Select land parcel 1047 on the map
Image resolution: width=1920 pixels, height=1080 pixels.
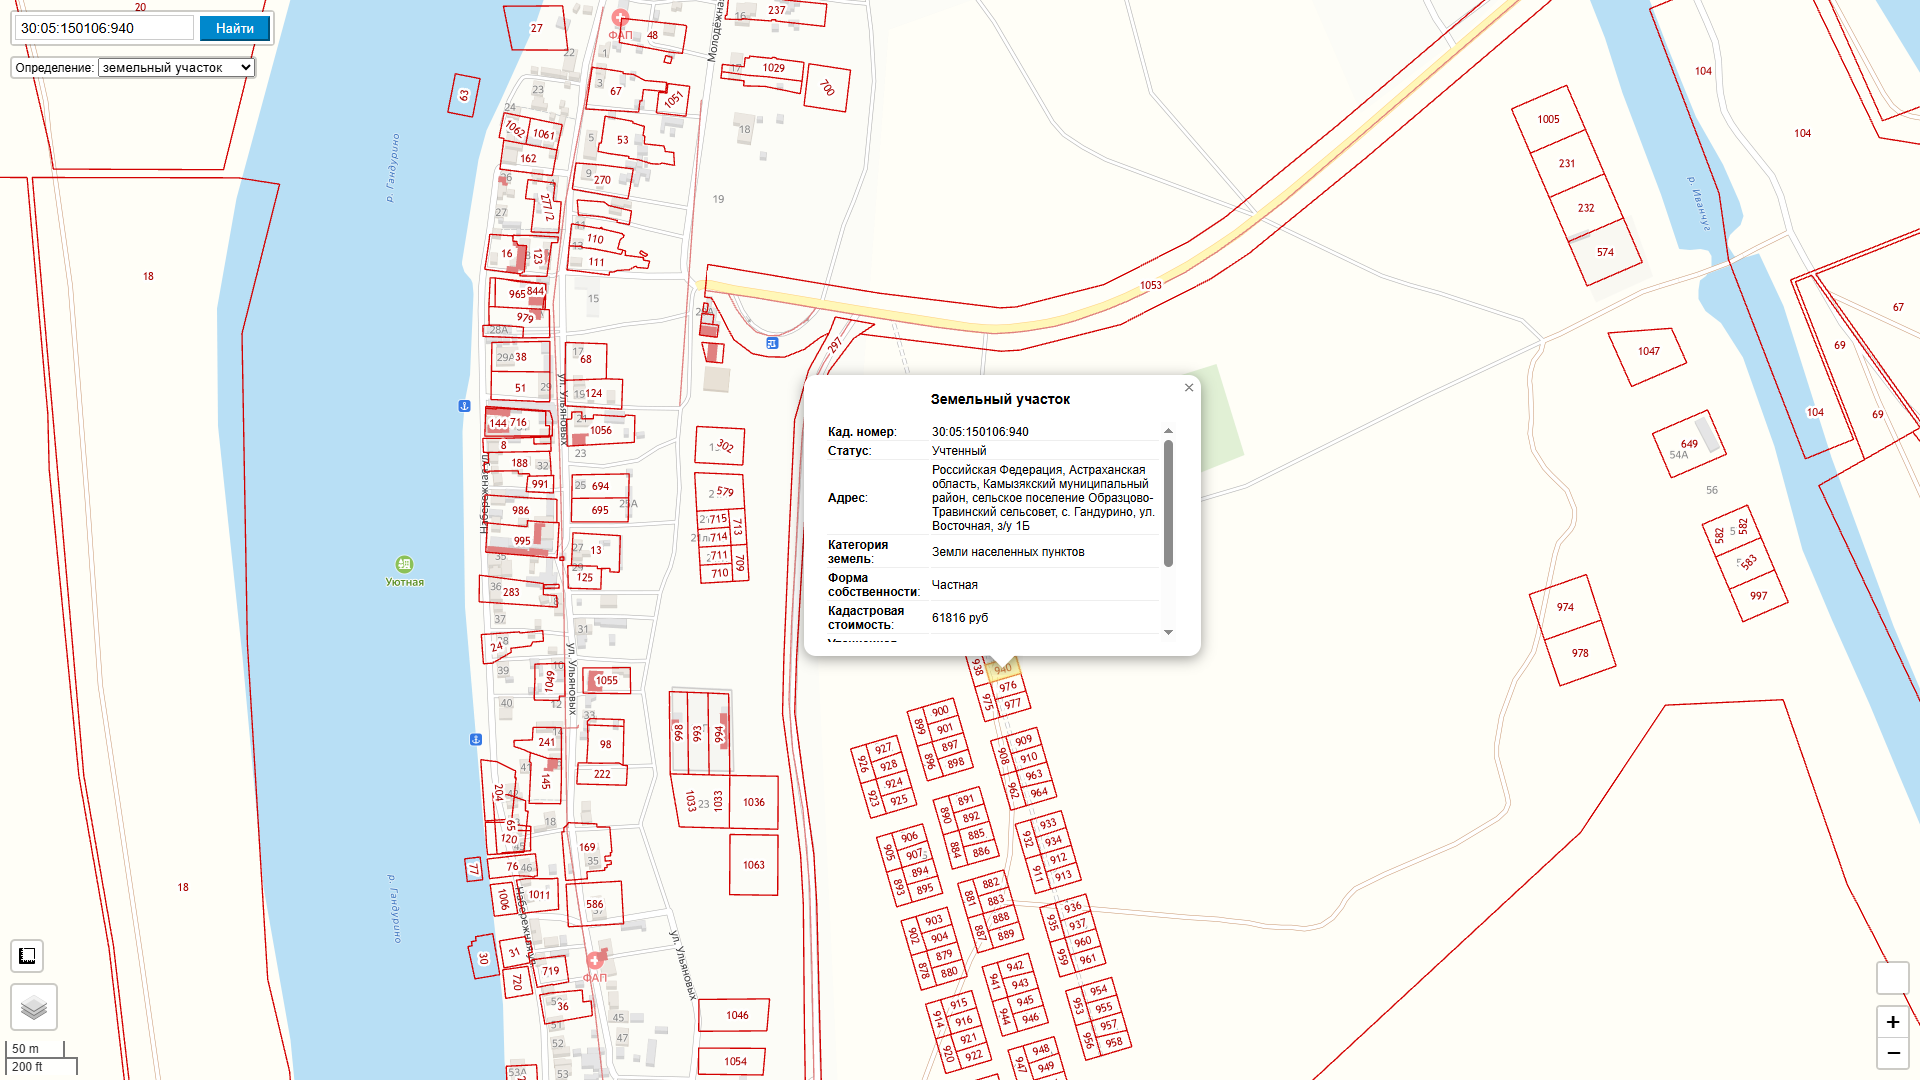1647,356
